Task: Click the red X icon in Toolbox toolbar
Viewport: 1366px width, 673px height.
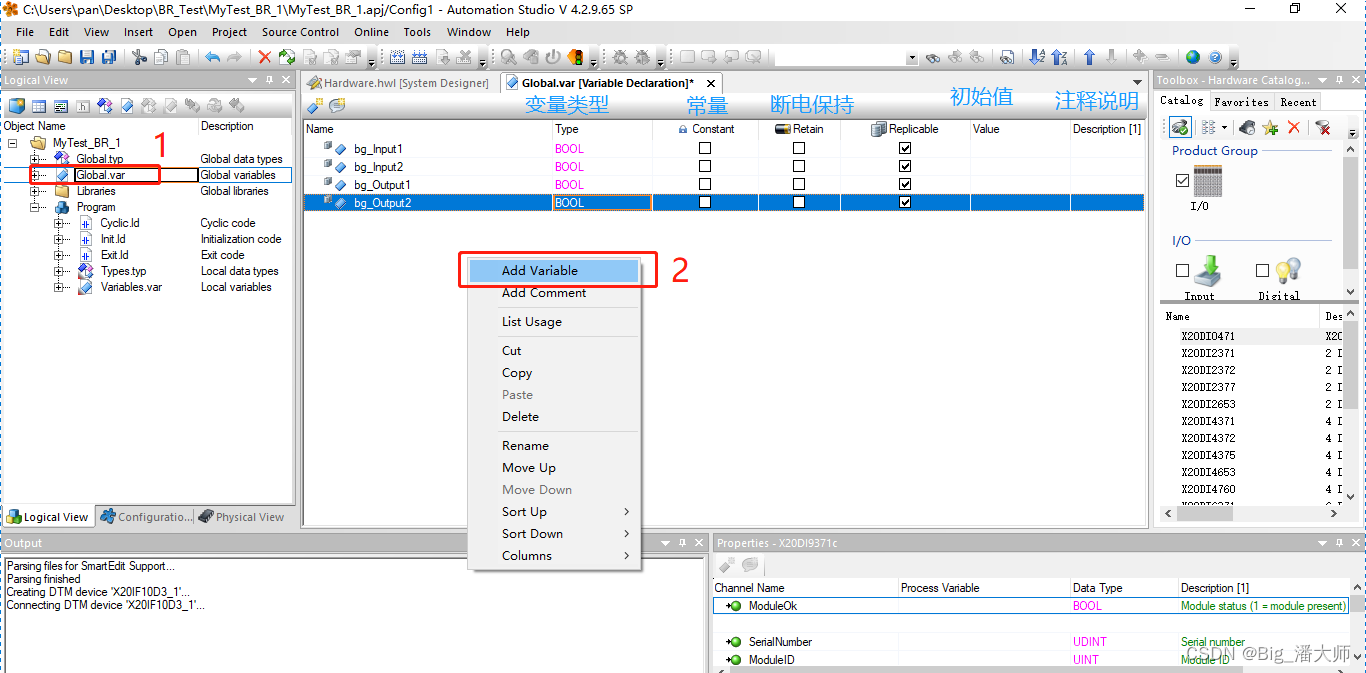Action: pyautogui.click(x=1293, y=127)
